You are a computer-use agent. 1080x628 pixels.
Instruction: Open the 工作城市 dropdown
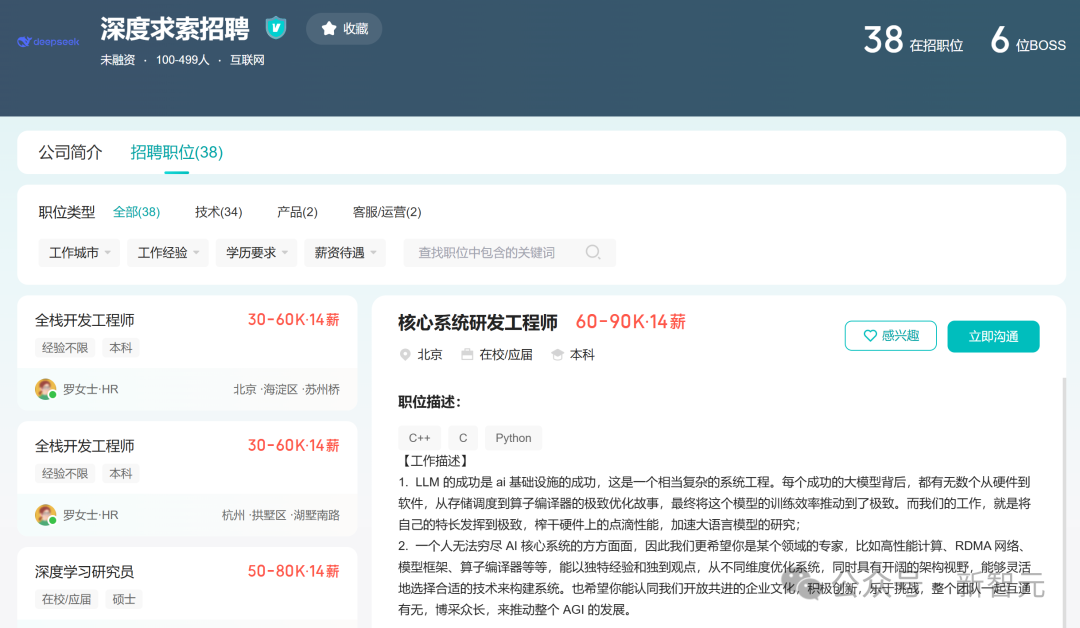coord(79,253)
